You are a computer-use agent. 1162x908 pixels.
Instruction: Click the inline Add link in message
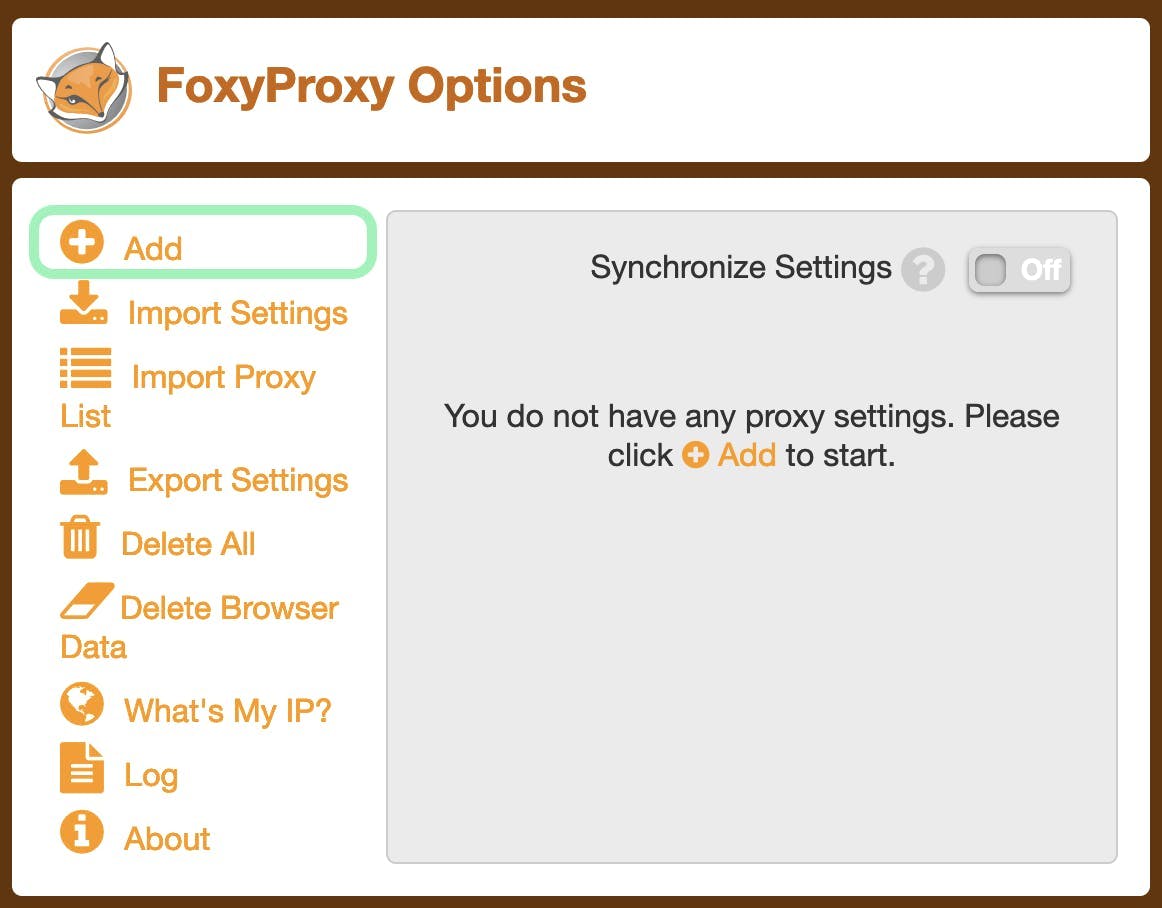(x=746, y=455)
